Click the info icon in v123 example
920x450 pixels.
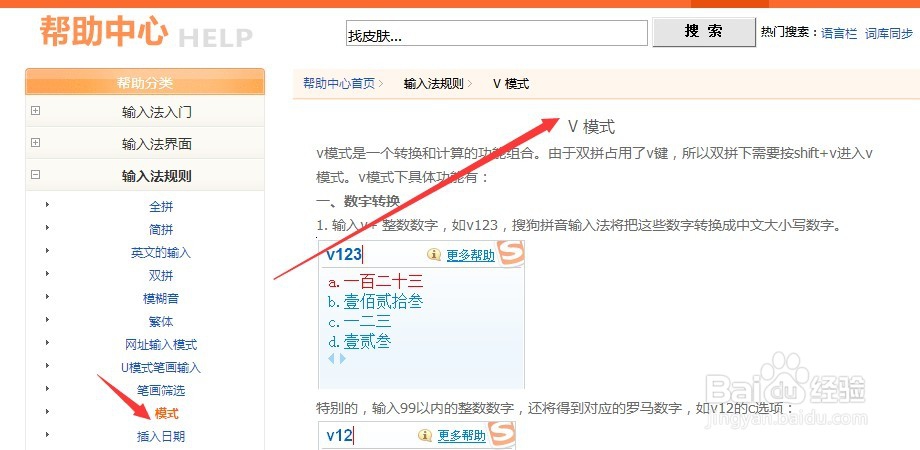tap(434, 255)
